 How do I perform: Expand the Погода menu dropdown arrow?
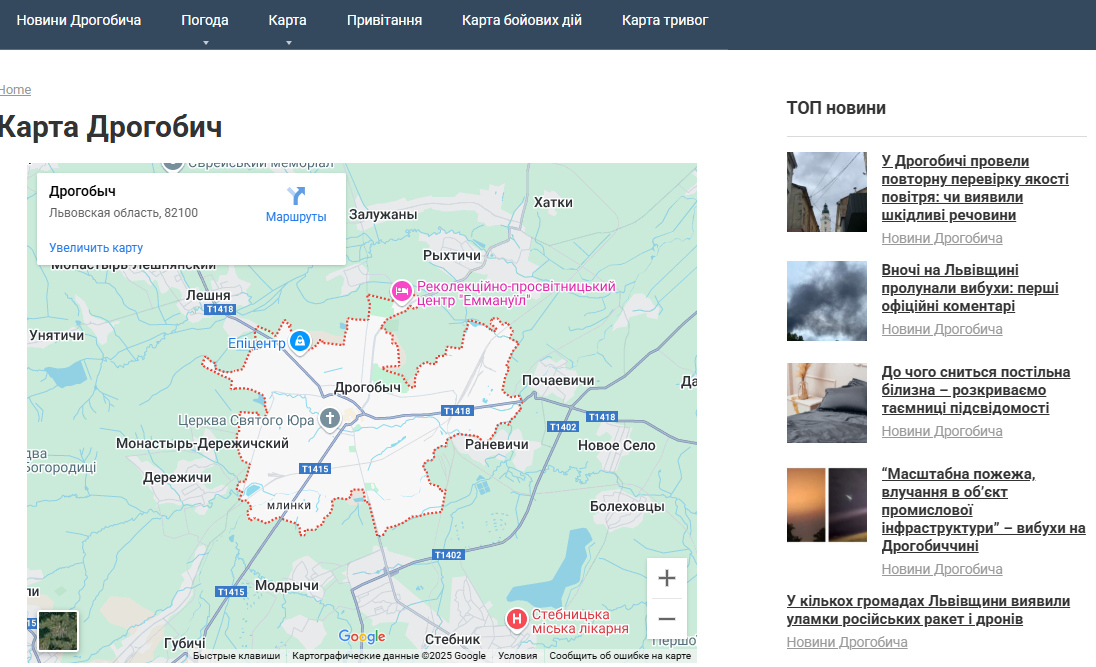206,43
